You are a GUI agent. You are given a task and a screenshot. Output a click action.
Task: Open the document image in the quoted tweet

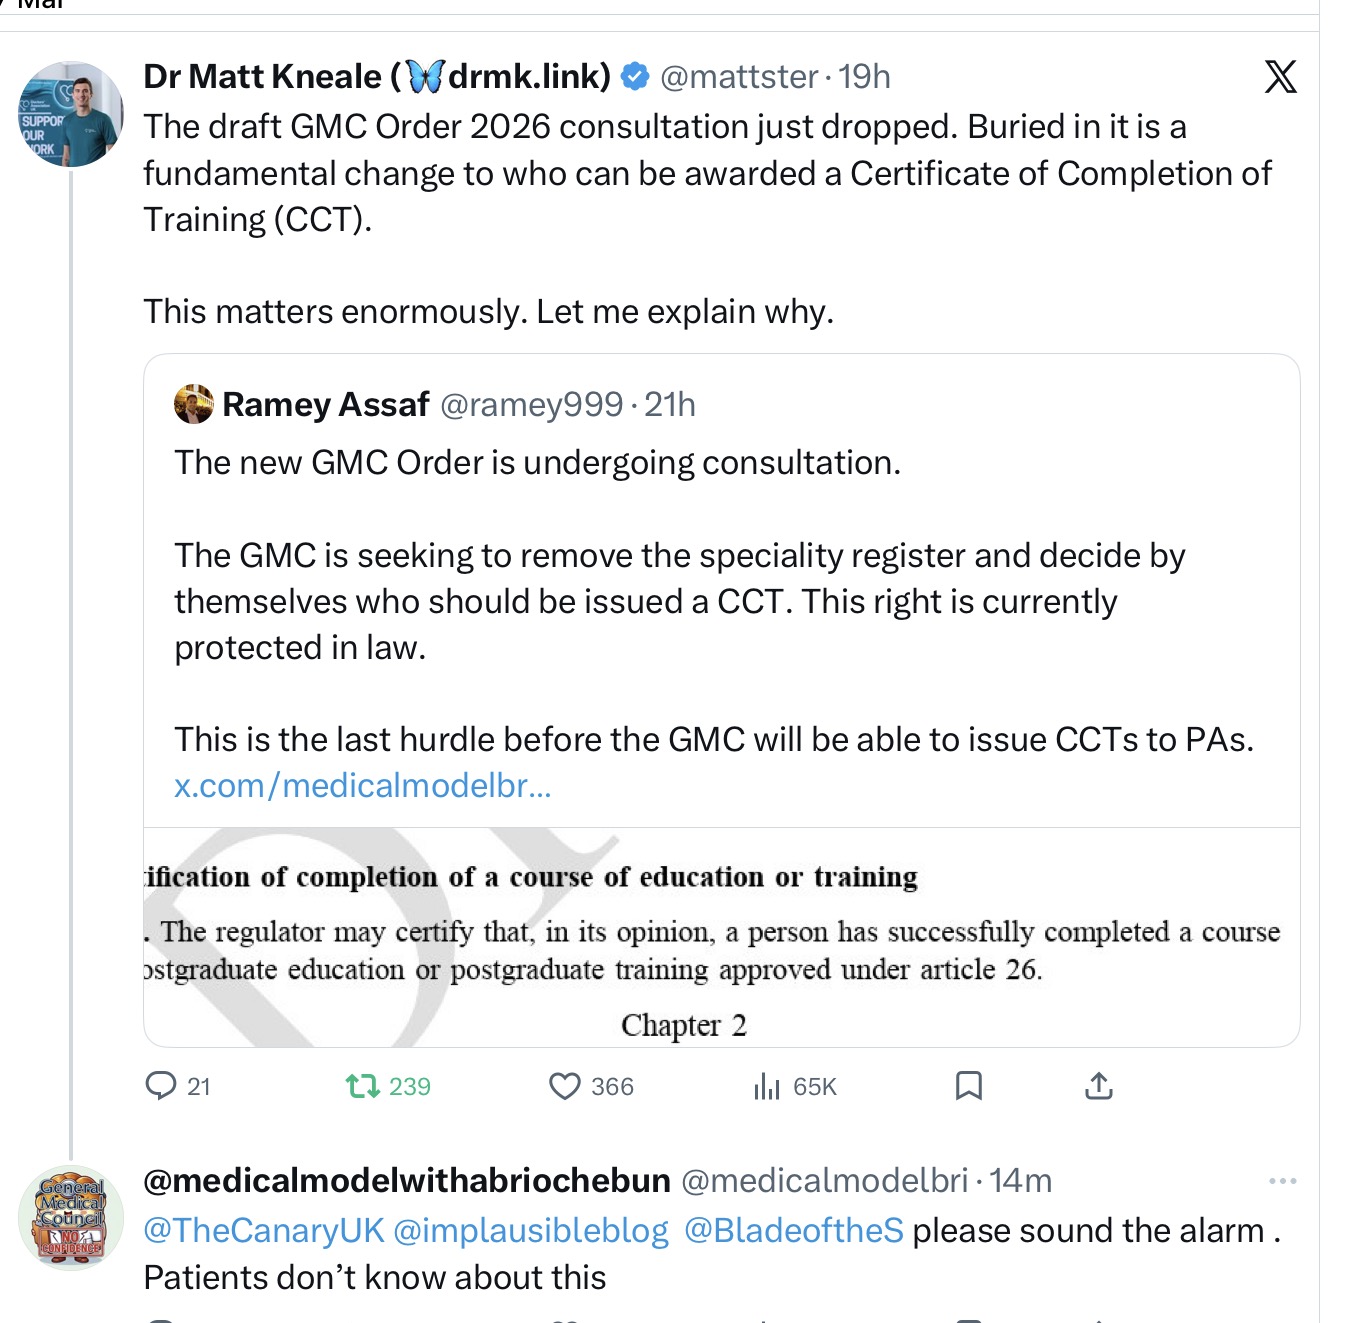(x=721, y=937)
